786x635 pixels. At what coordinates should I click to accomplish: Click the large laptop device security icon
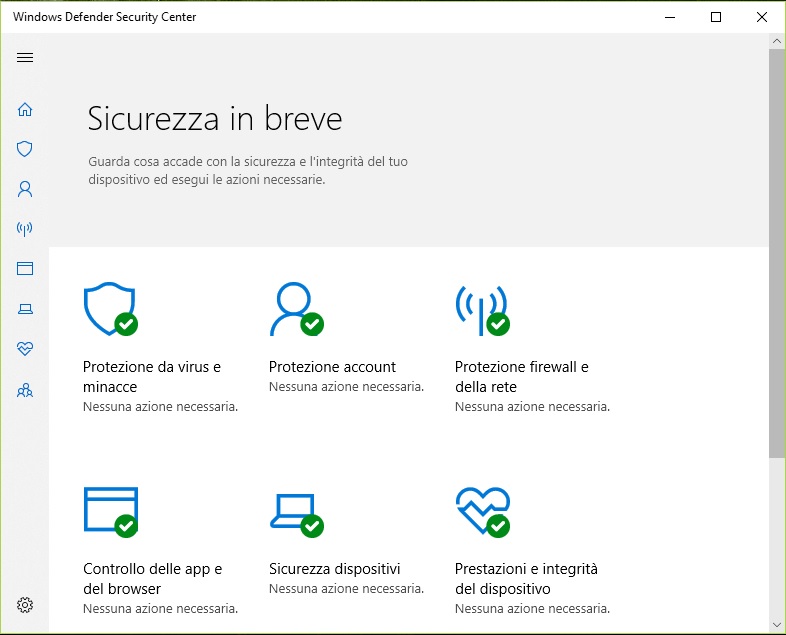coord(297,515)
